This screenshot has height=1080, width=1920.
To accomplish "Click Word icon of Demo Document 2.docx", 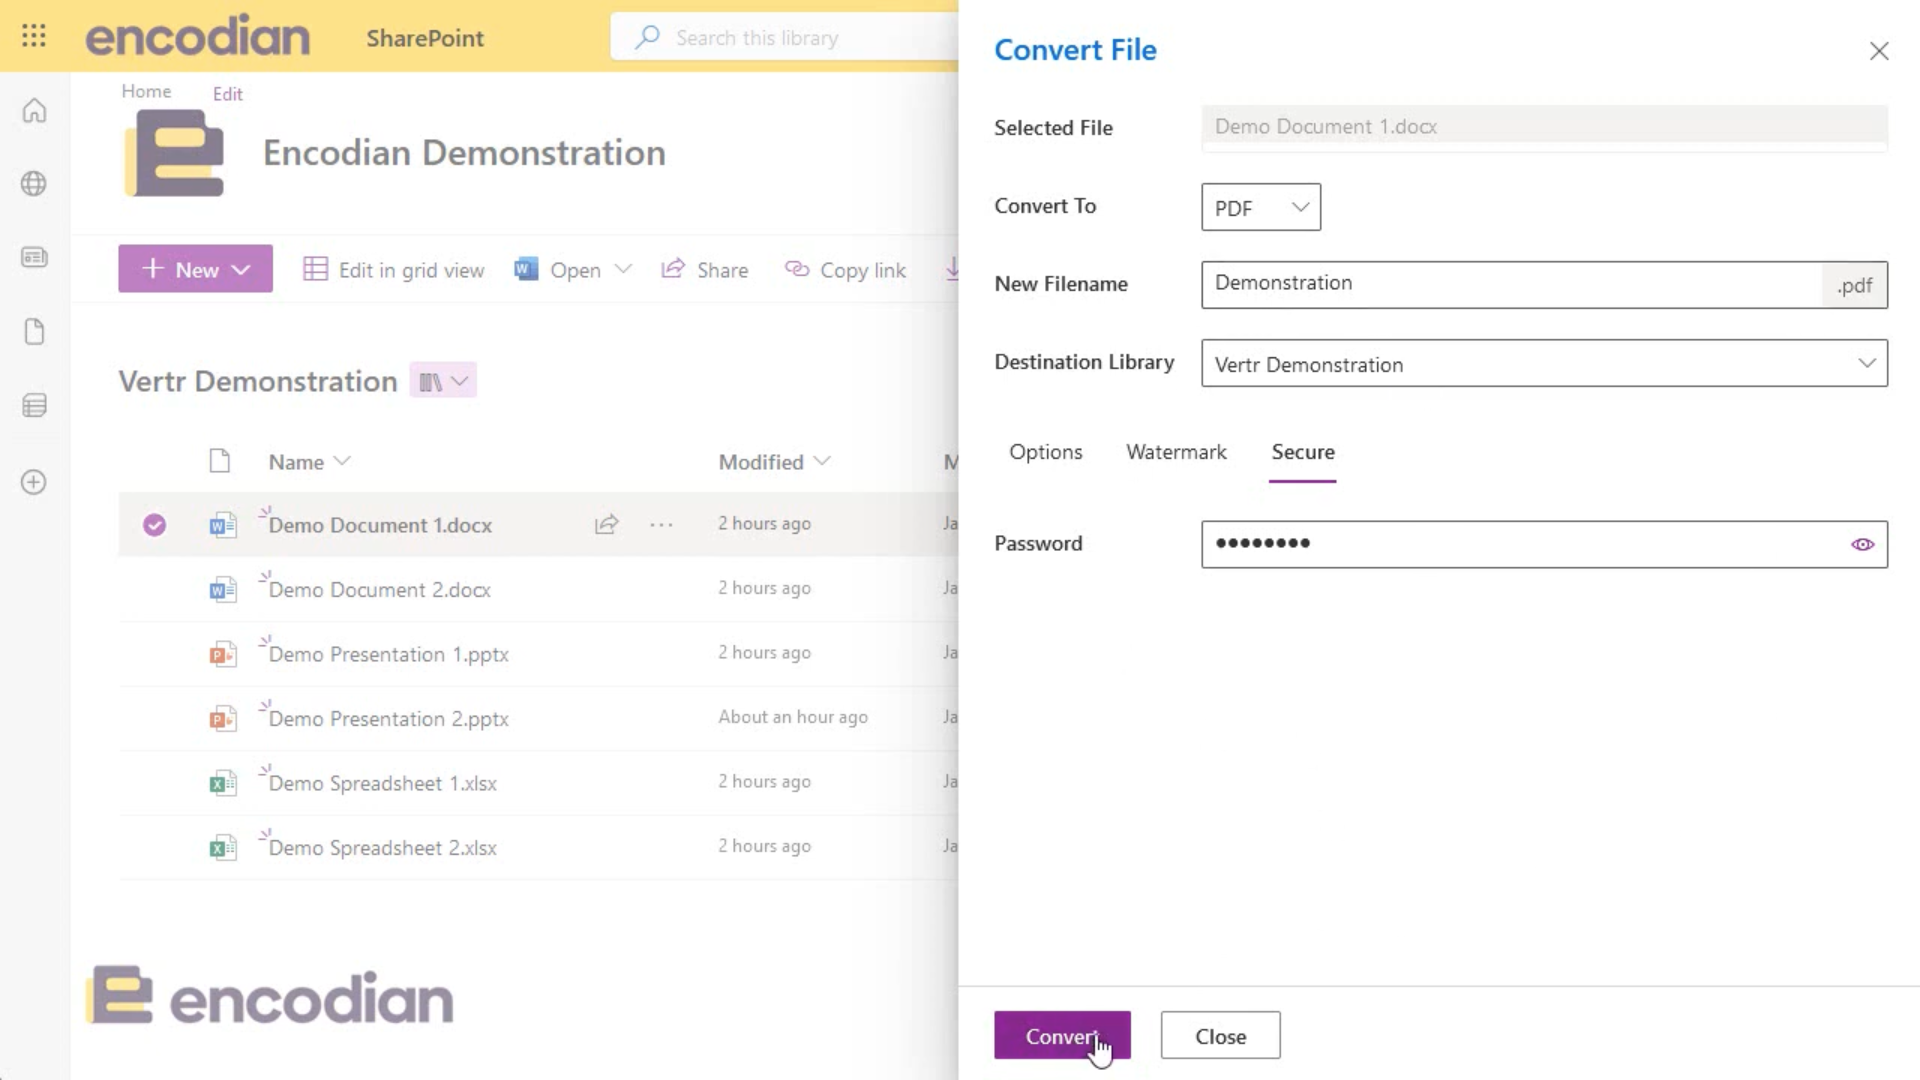I will [222, 589].
